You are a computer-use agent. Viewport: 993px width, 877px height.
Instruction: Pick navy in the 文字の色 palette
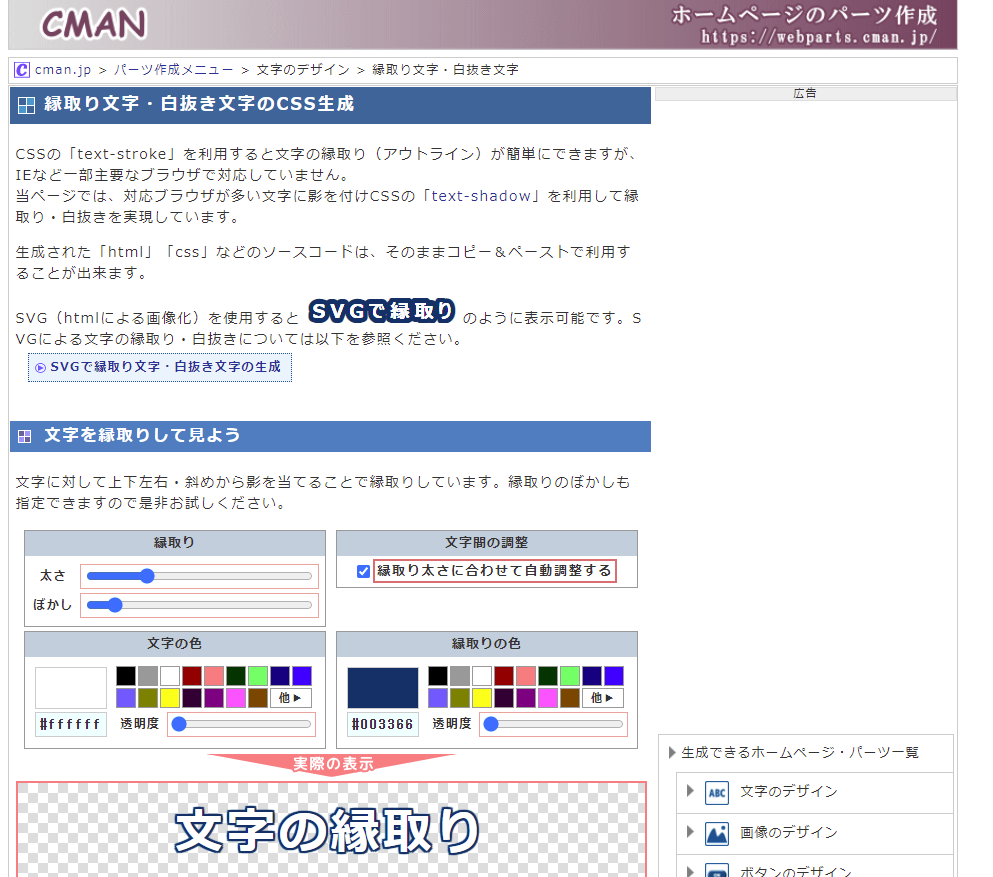[x=280, y=676]
